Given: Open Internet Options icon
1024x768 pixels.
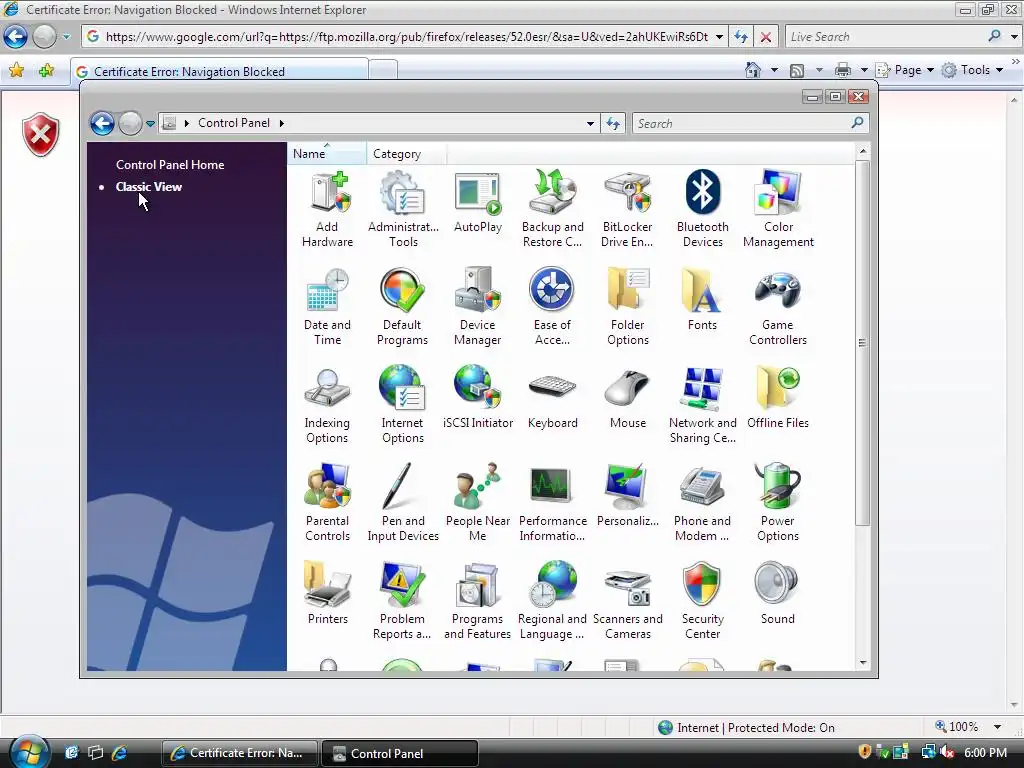Looking at the screenshot, I should click(402, 405).
